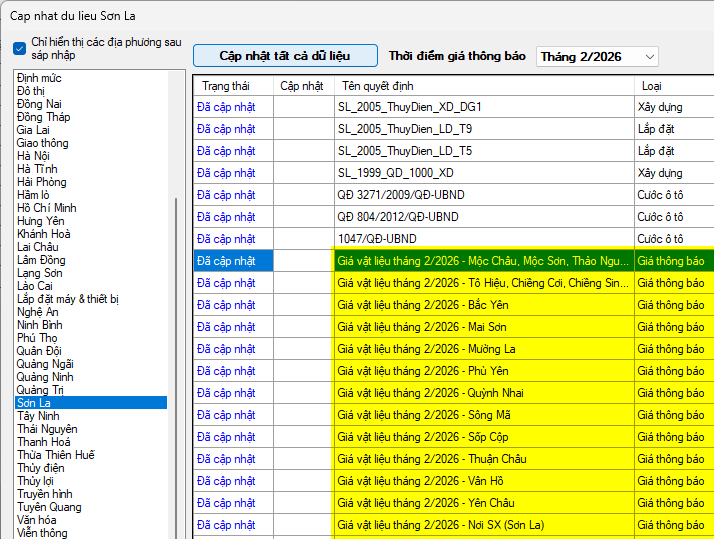The height and width of the screenshot is (539, 714).
Task: Click the 'Cập nhật' cell for Mường La row
Action: click(x=303, y=349)
